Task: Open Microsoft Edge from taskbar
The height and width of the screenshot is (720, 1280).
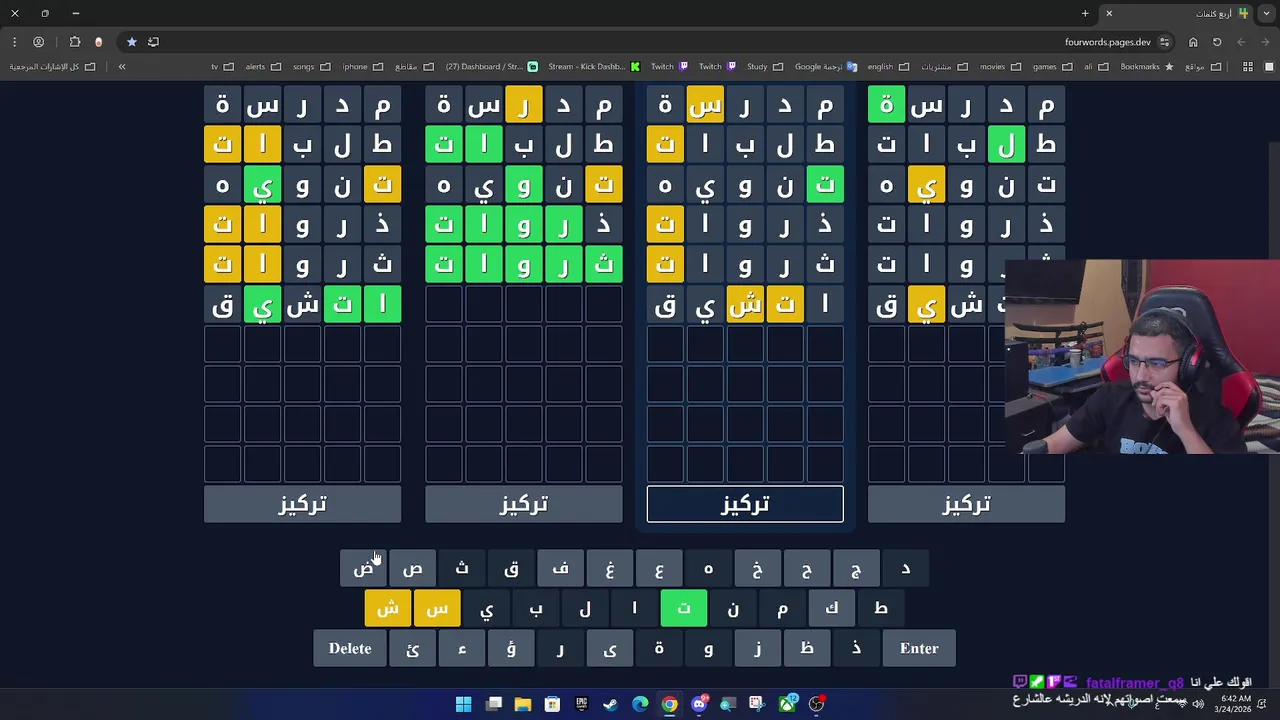Action: (640, 704)
